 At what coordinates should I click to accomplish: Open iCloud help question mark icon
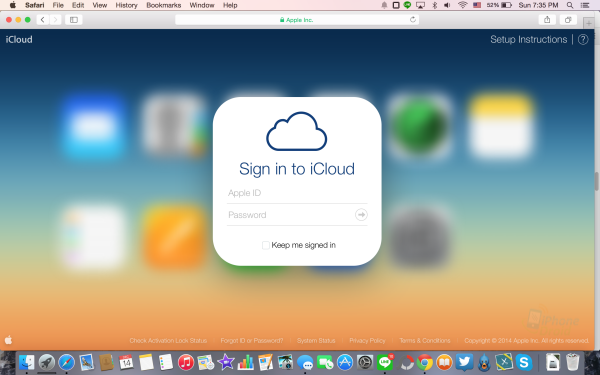pyautogui.click(x=583, y=39)
